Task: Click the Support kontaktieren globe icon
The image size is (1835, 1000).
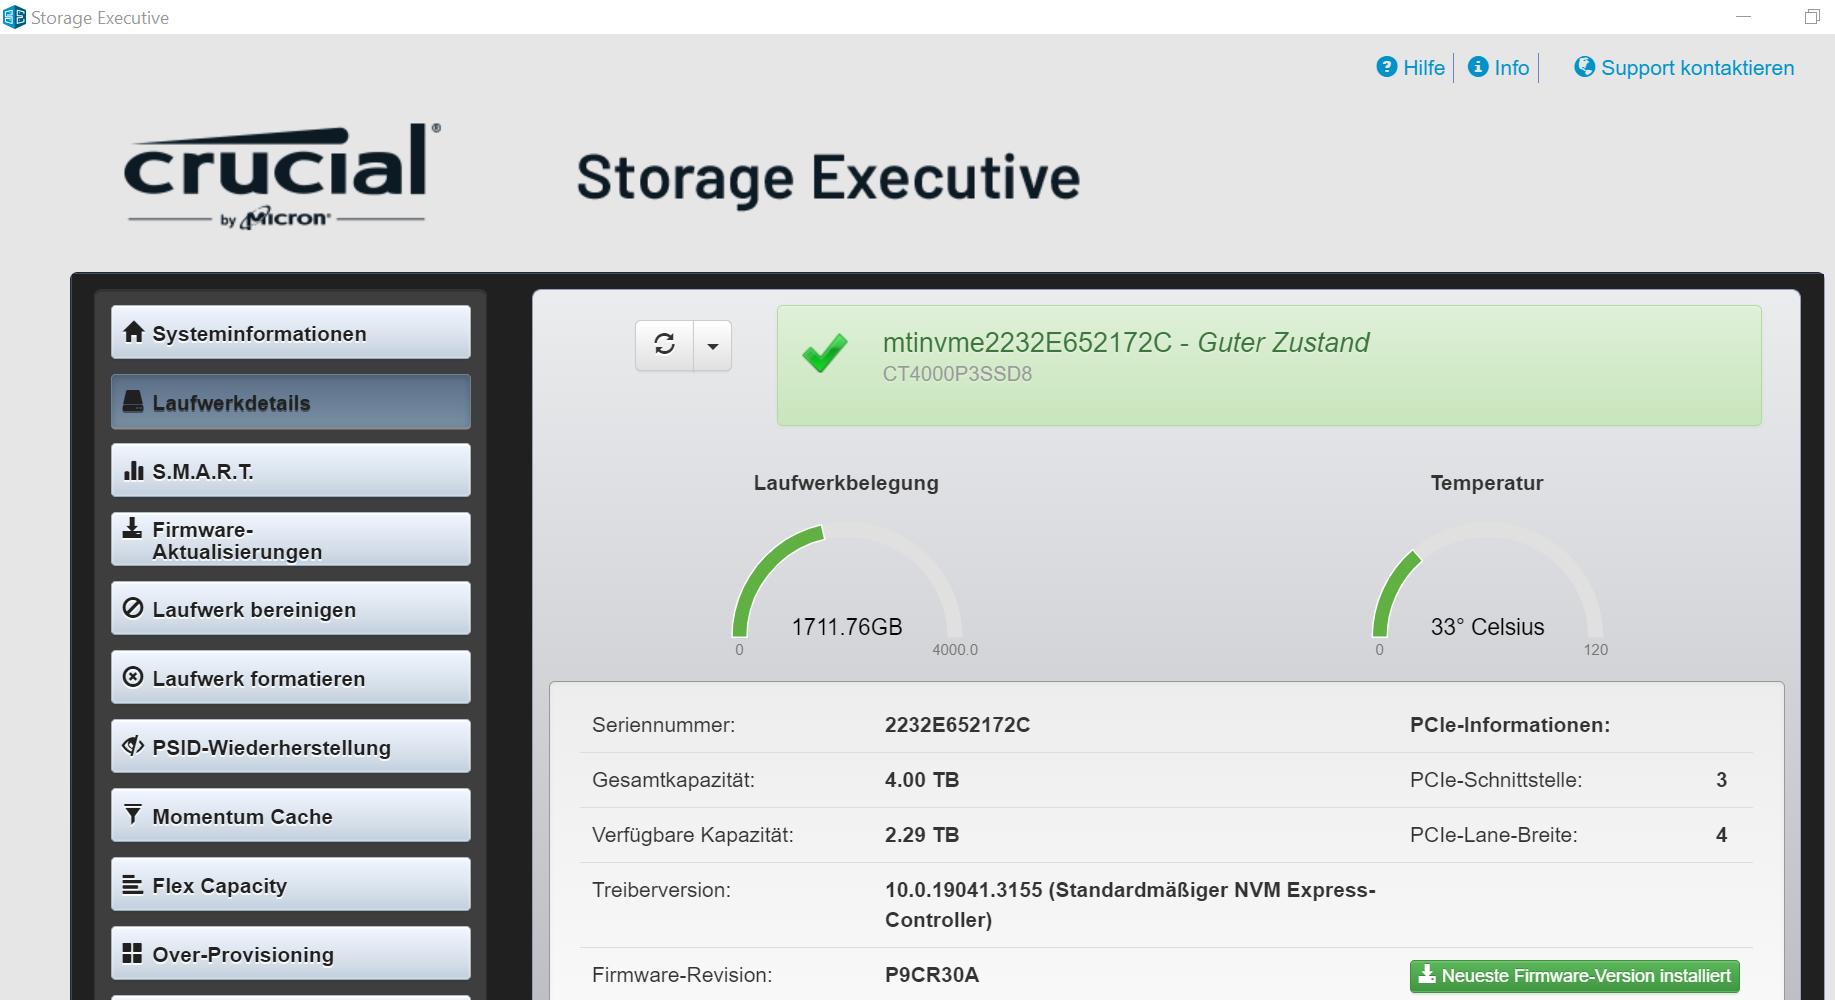Action: (1584, 67)
